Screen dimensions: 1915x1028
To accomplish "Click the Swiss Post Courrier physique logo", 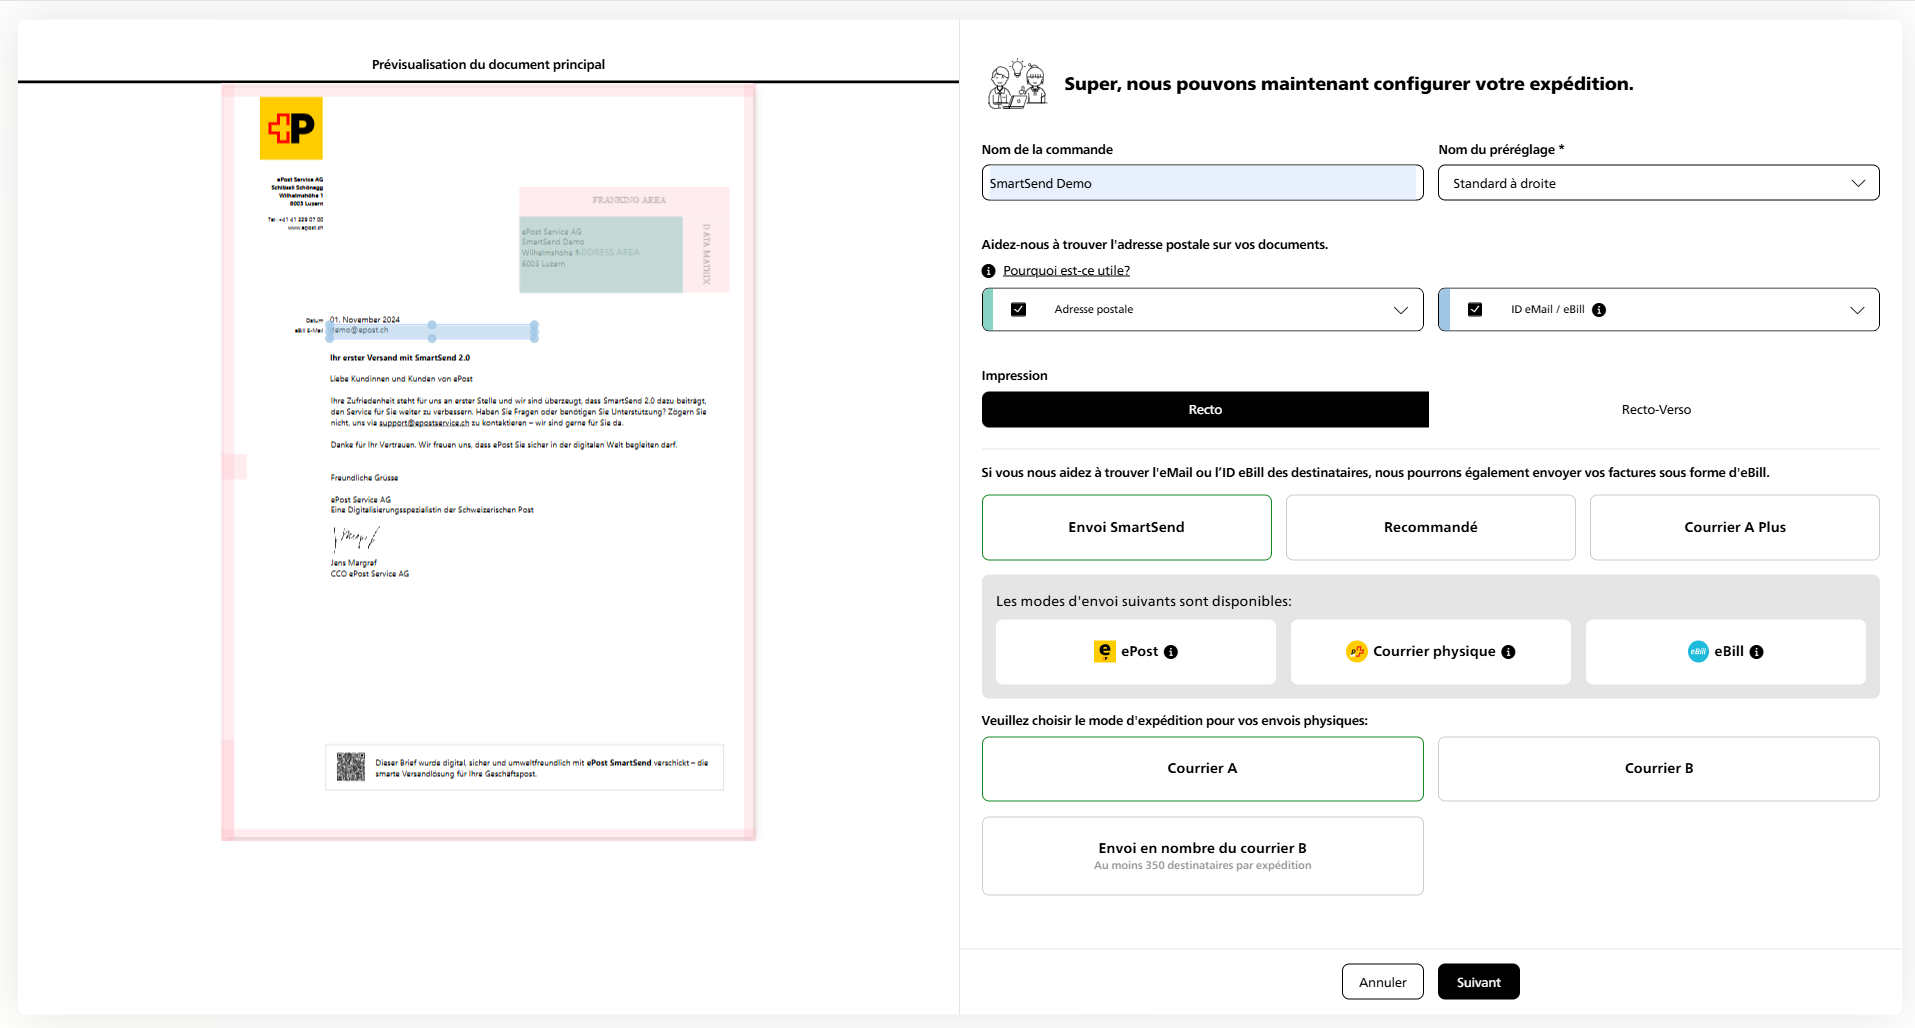I will pos(1357,651).
